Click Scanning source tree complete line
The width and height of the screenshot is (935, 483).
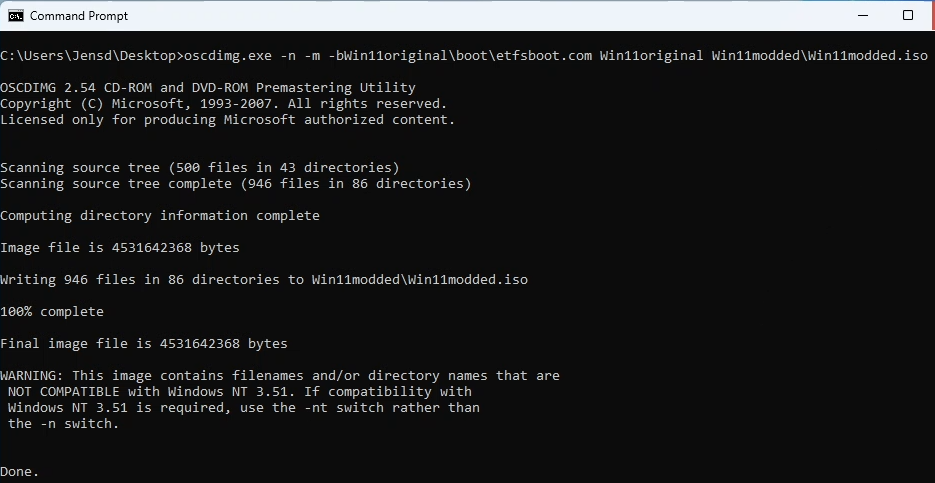click(x=236, y=184)
